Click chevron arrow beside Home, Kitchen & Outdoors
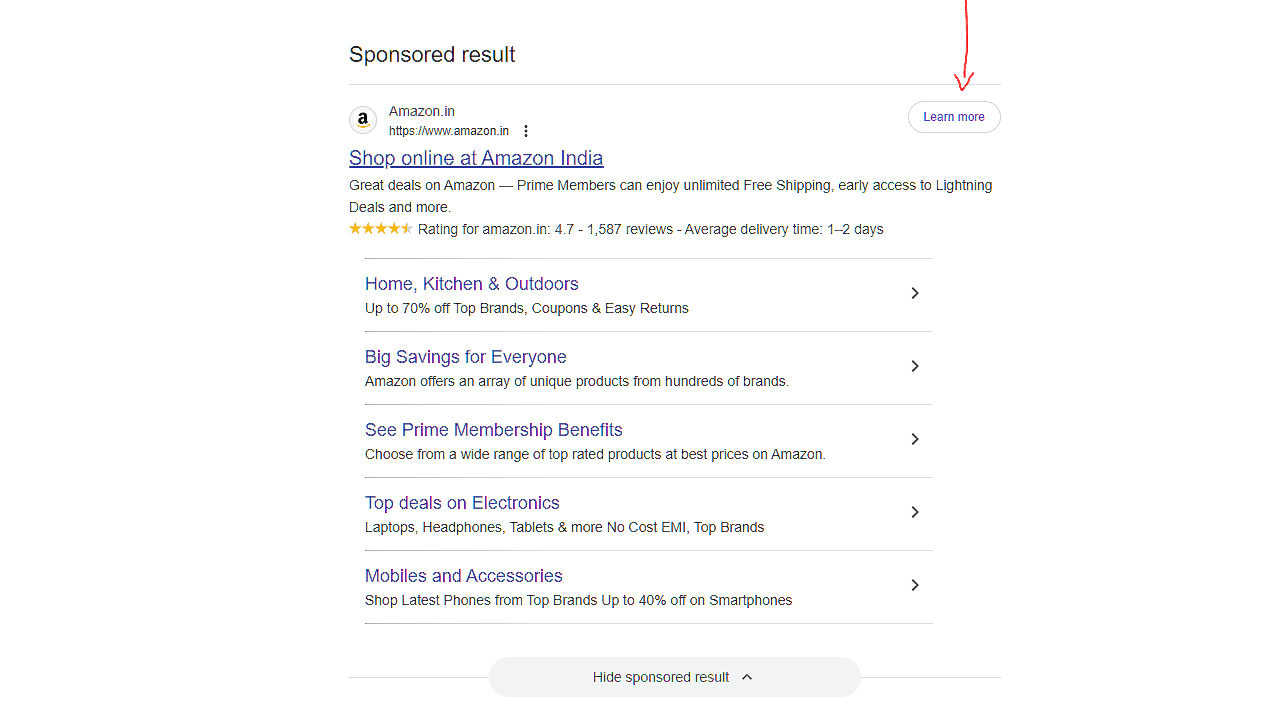1280x720 pixels. (x=914, y=293)
